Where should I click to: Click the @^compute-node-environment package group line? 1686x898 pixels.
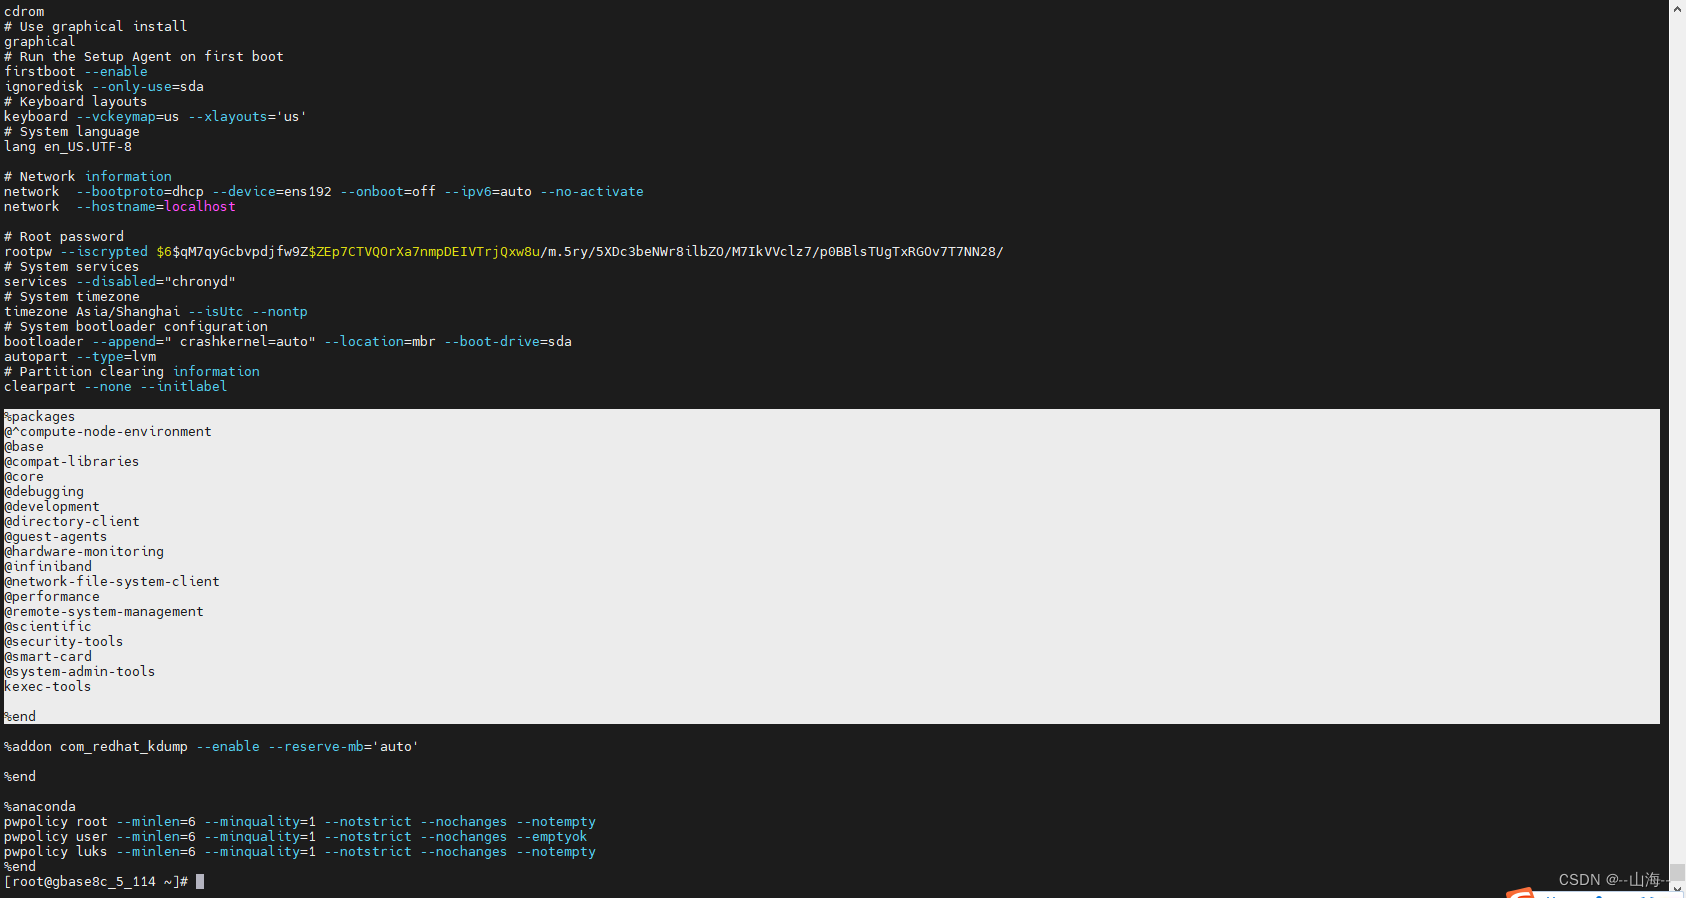(108, 432)
